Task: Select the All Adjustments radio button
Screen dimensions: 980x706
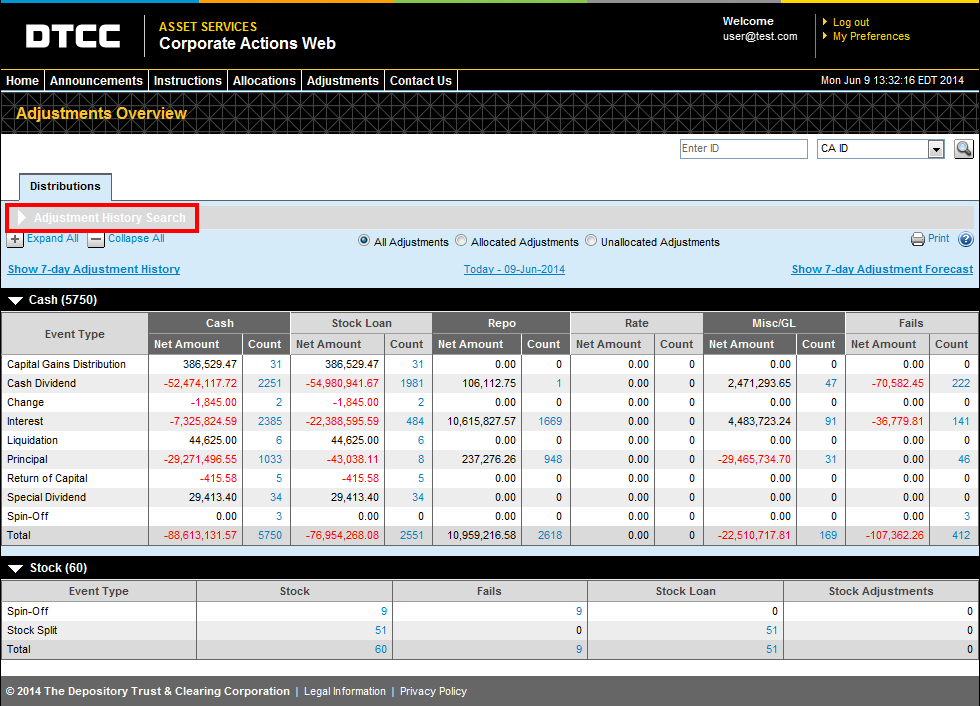Action: coord(364,241)
